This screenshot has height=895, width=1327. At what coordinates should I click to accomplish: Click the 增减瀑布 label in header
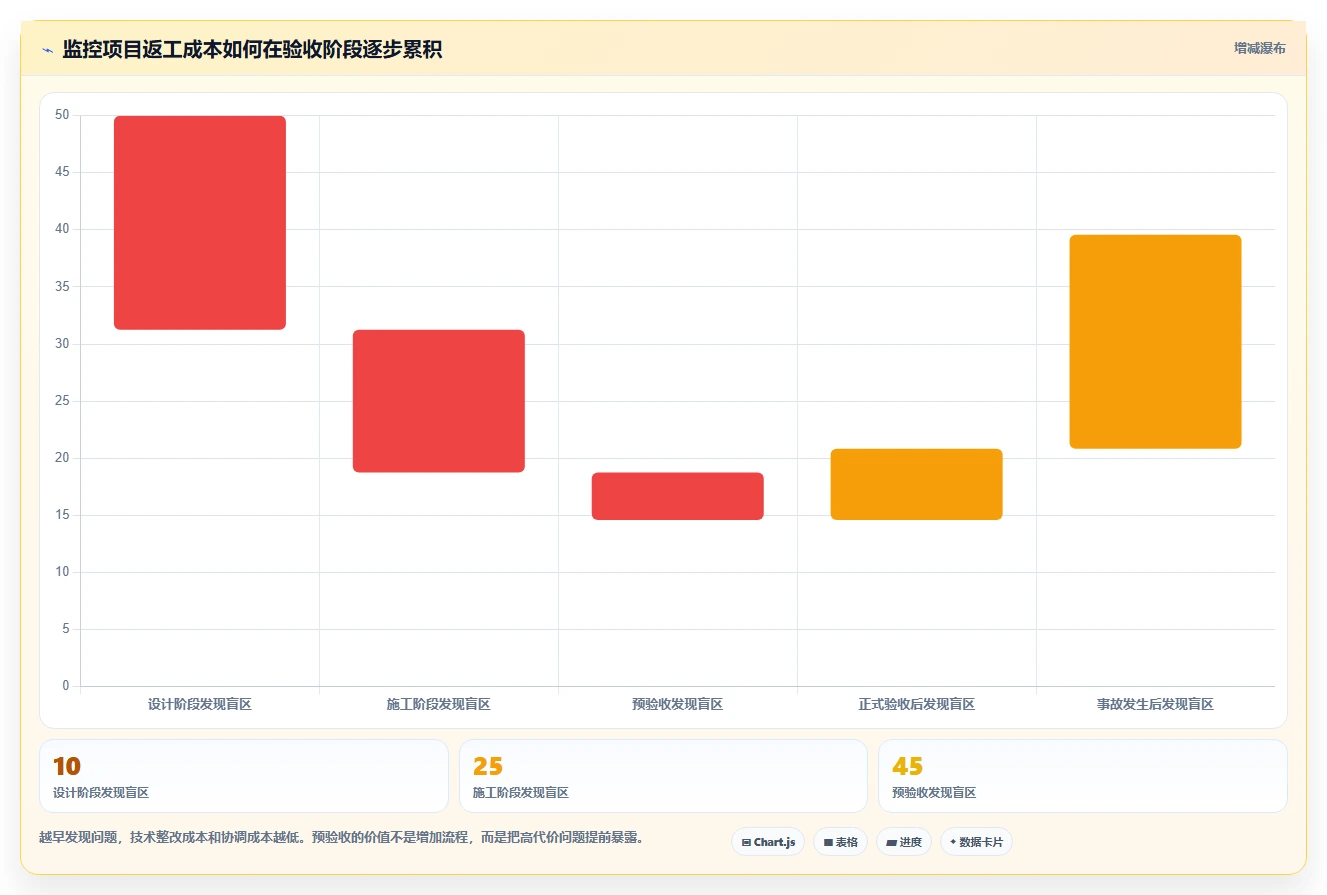tap(1260, 48)
